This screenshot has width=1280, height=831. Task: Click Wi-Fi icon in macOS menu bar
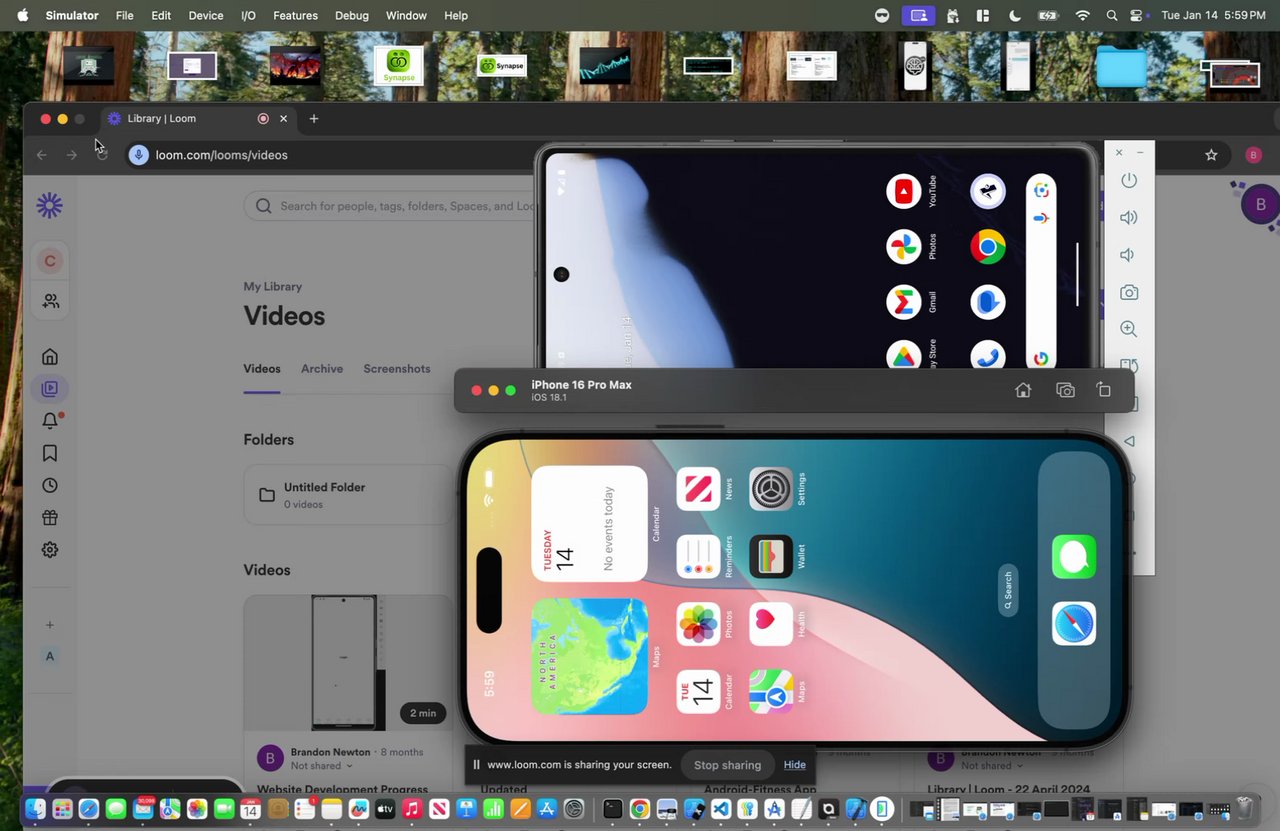1082,16
